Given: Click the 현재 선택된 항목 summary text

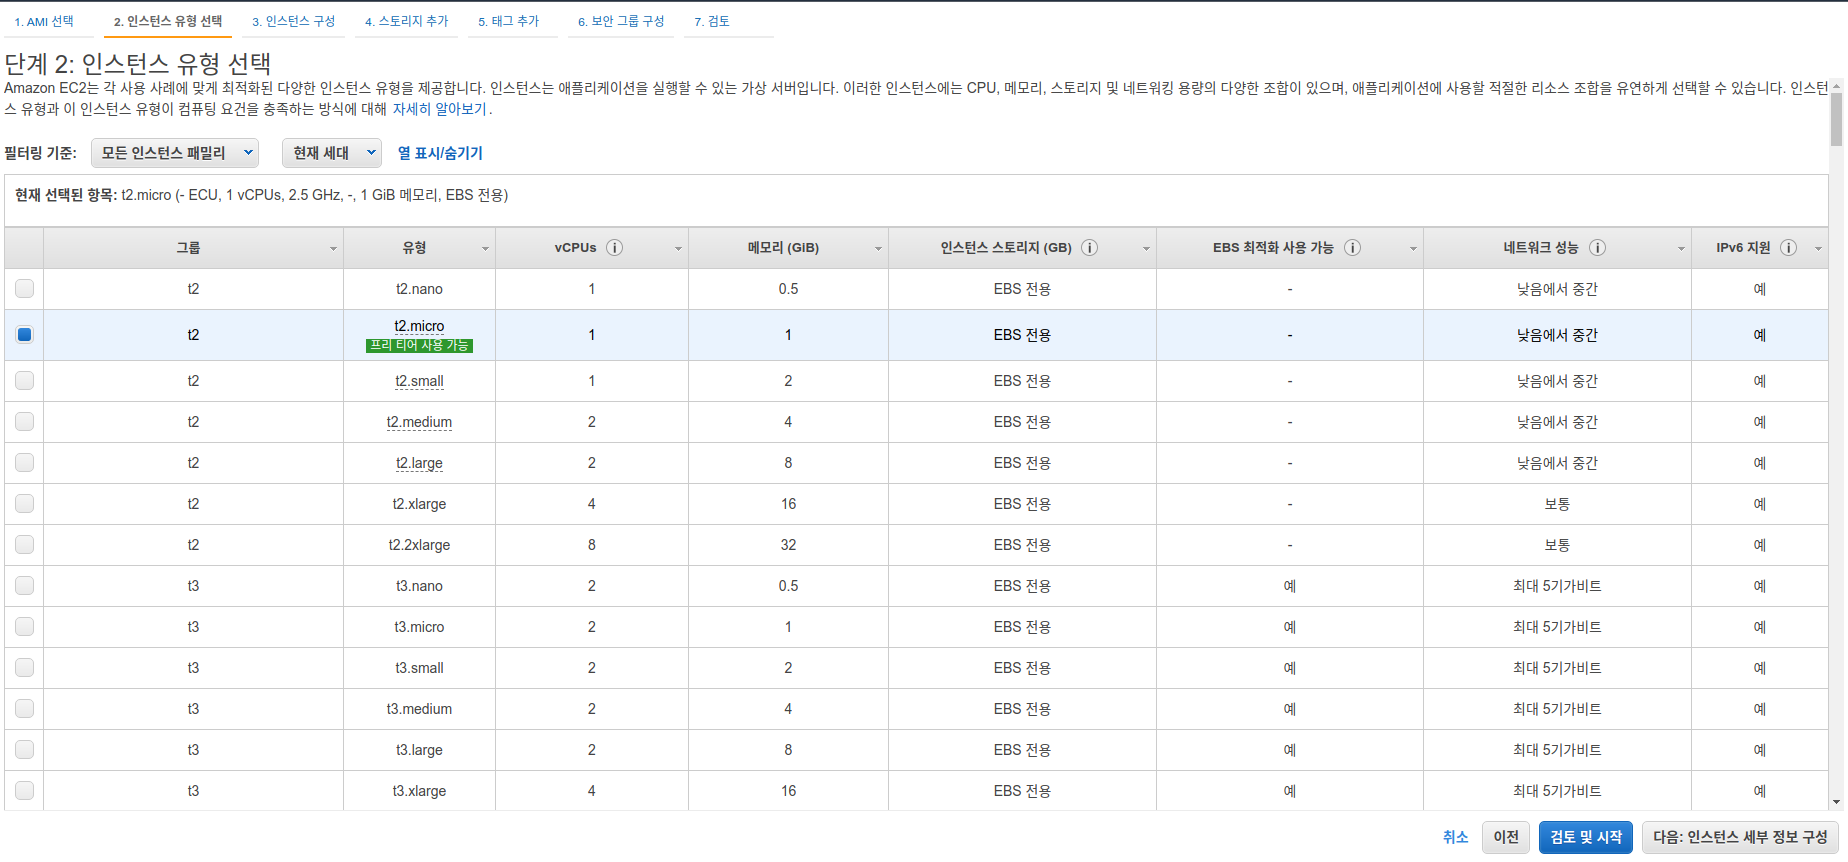Looking at the screenshot, I should click(261, 195).
